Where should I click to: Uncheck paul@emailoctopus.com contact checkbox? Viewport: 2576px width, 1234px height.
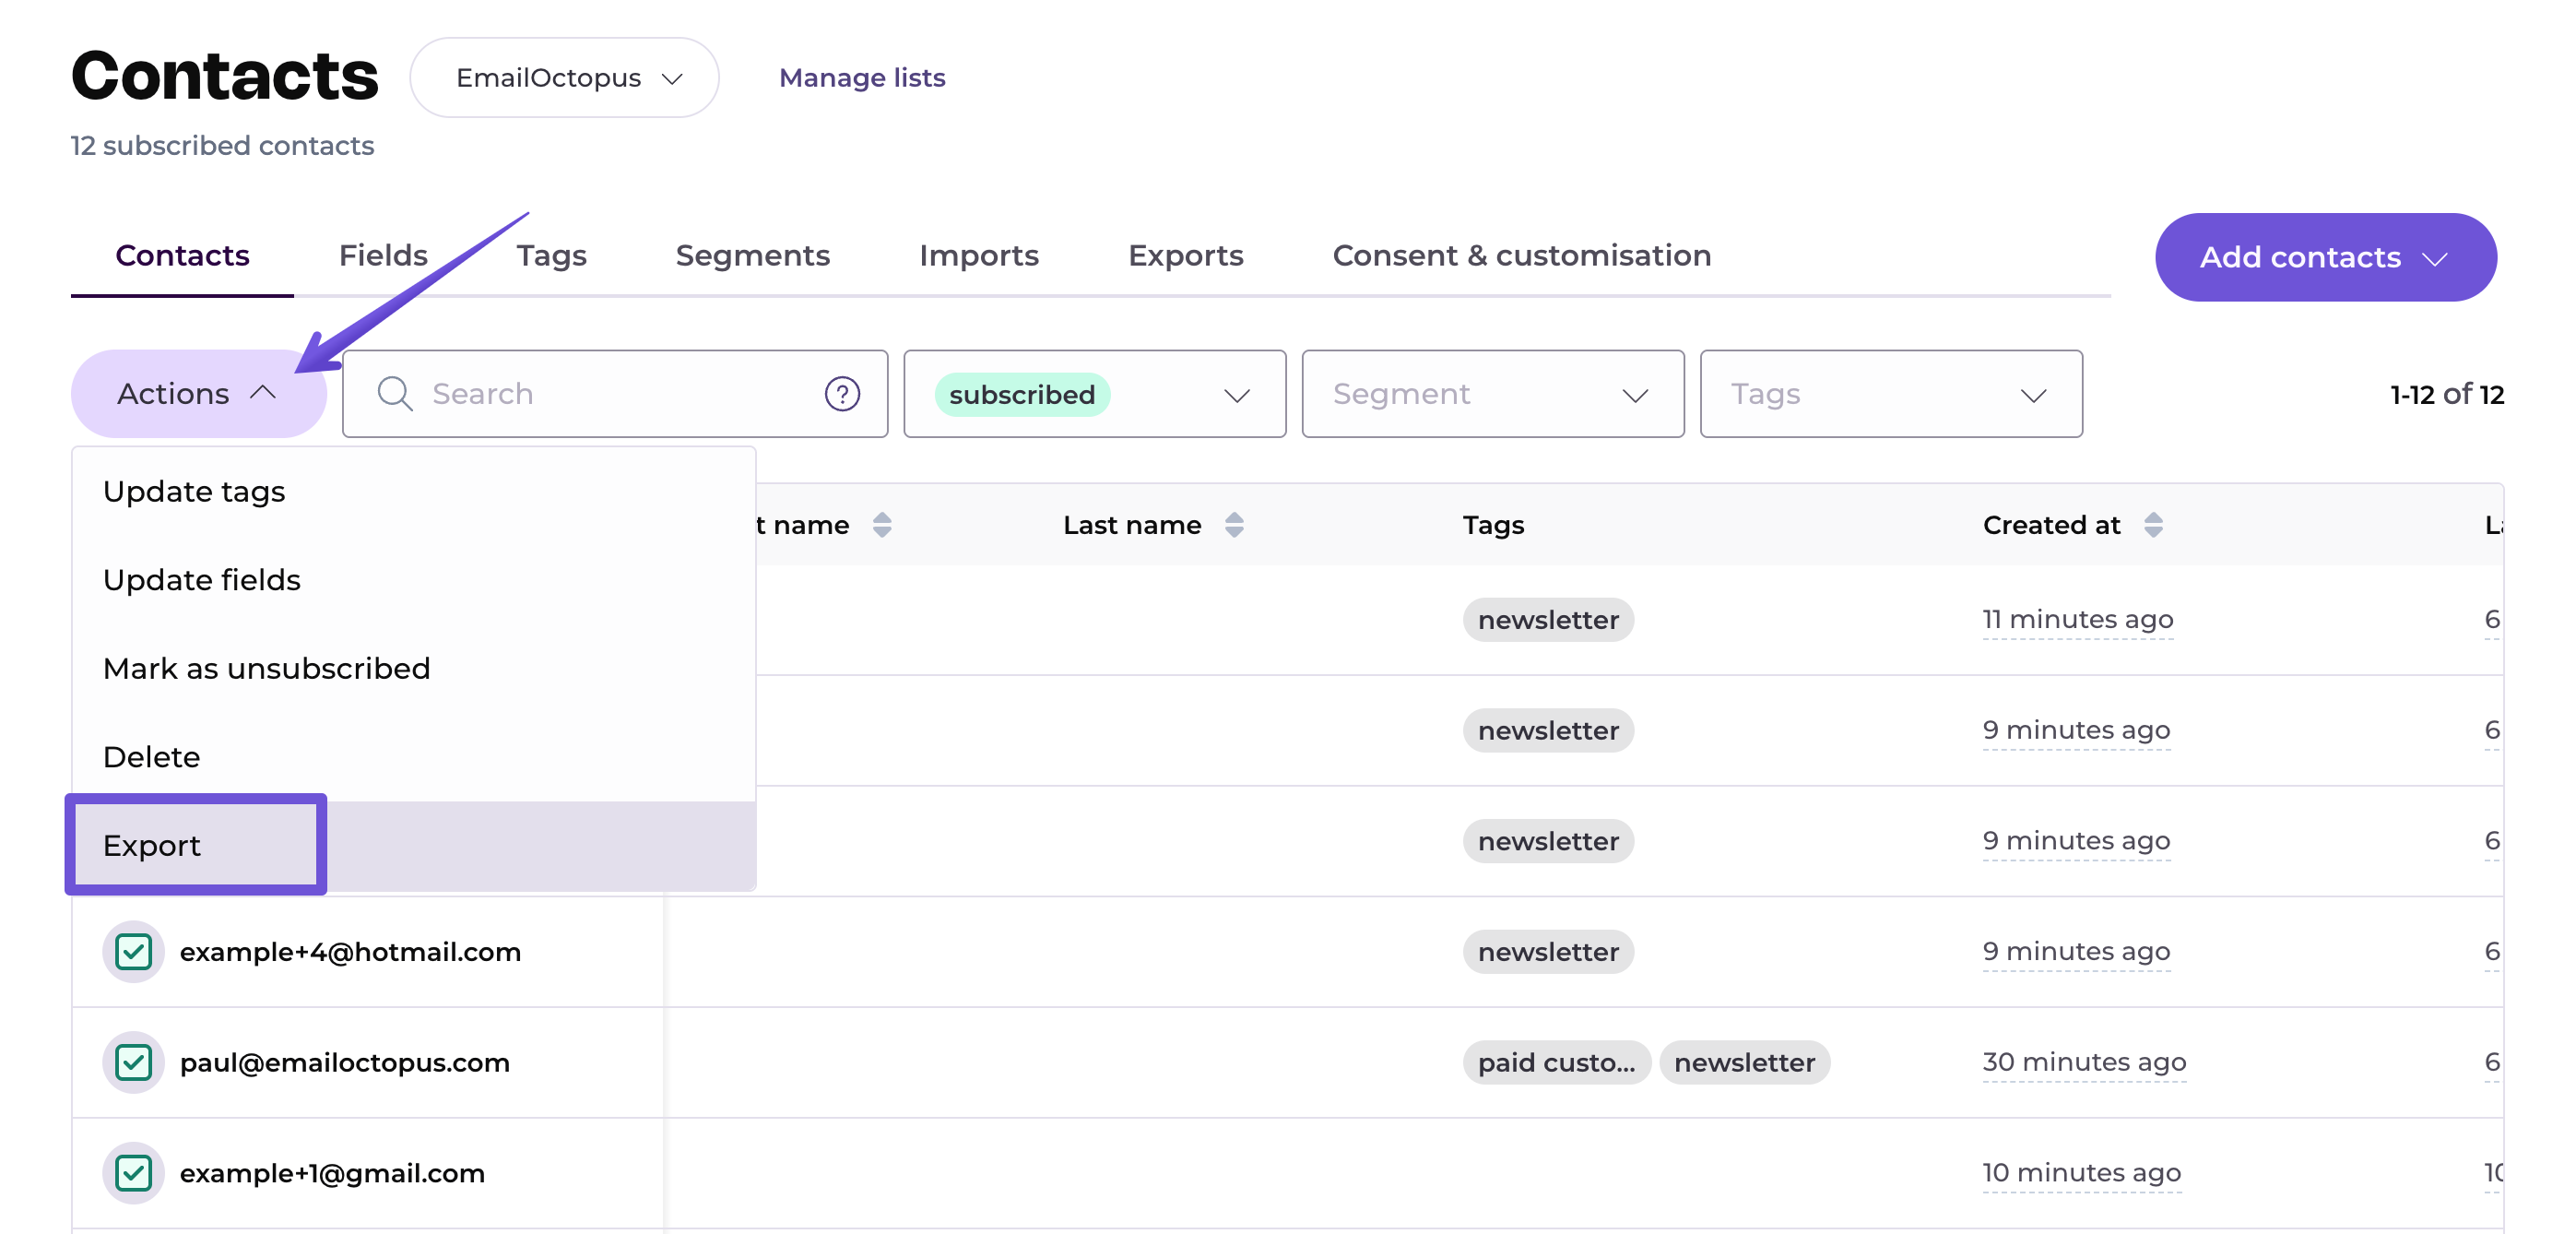coord(133,1062)
